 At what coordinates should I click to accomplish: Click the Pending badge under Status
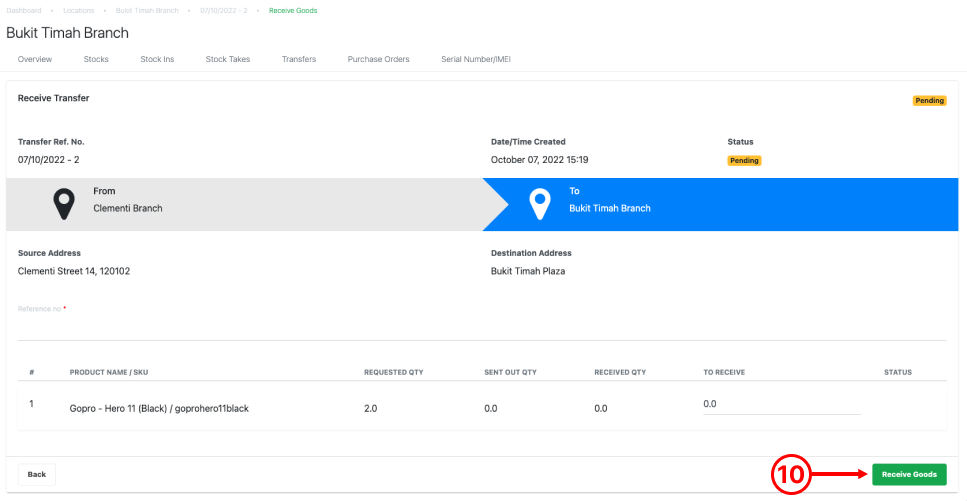pos(744,160)
